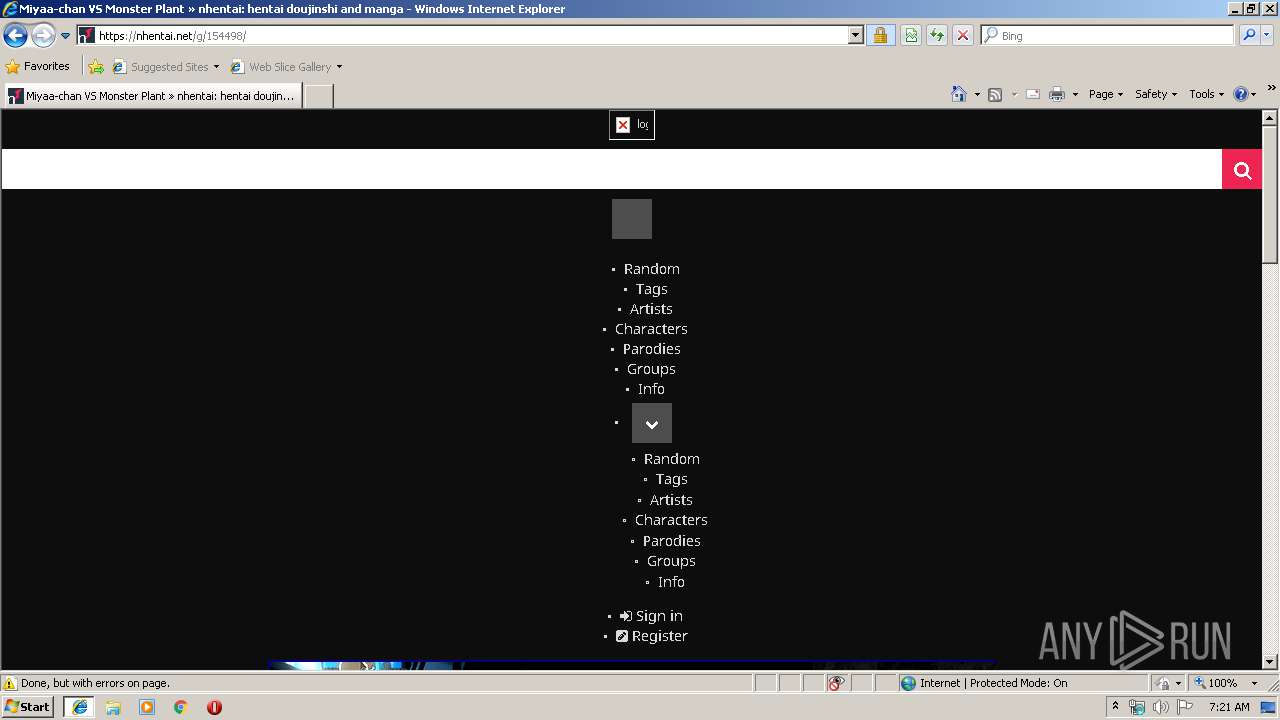
Task: Click the page error warning icon
Action: click(10, 683)
